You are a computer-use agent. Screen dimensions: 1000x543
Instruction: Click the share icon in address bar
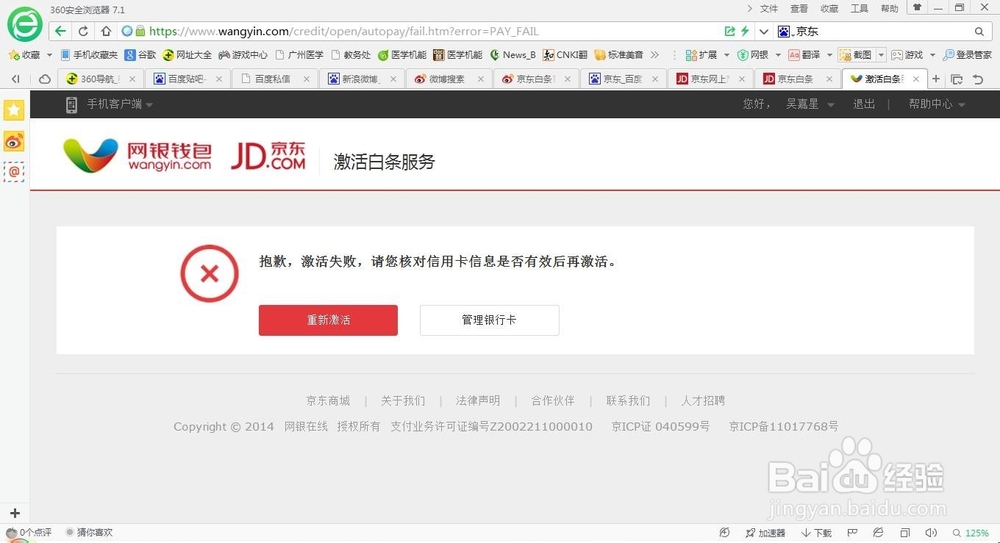730,31
